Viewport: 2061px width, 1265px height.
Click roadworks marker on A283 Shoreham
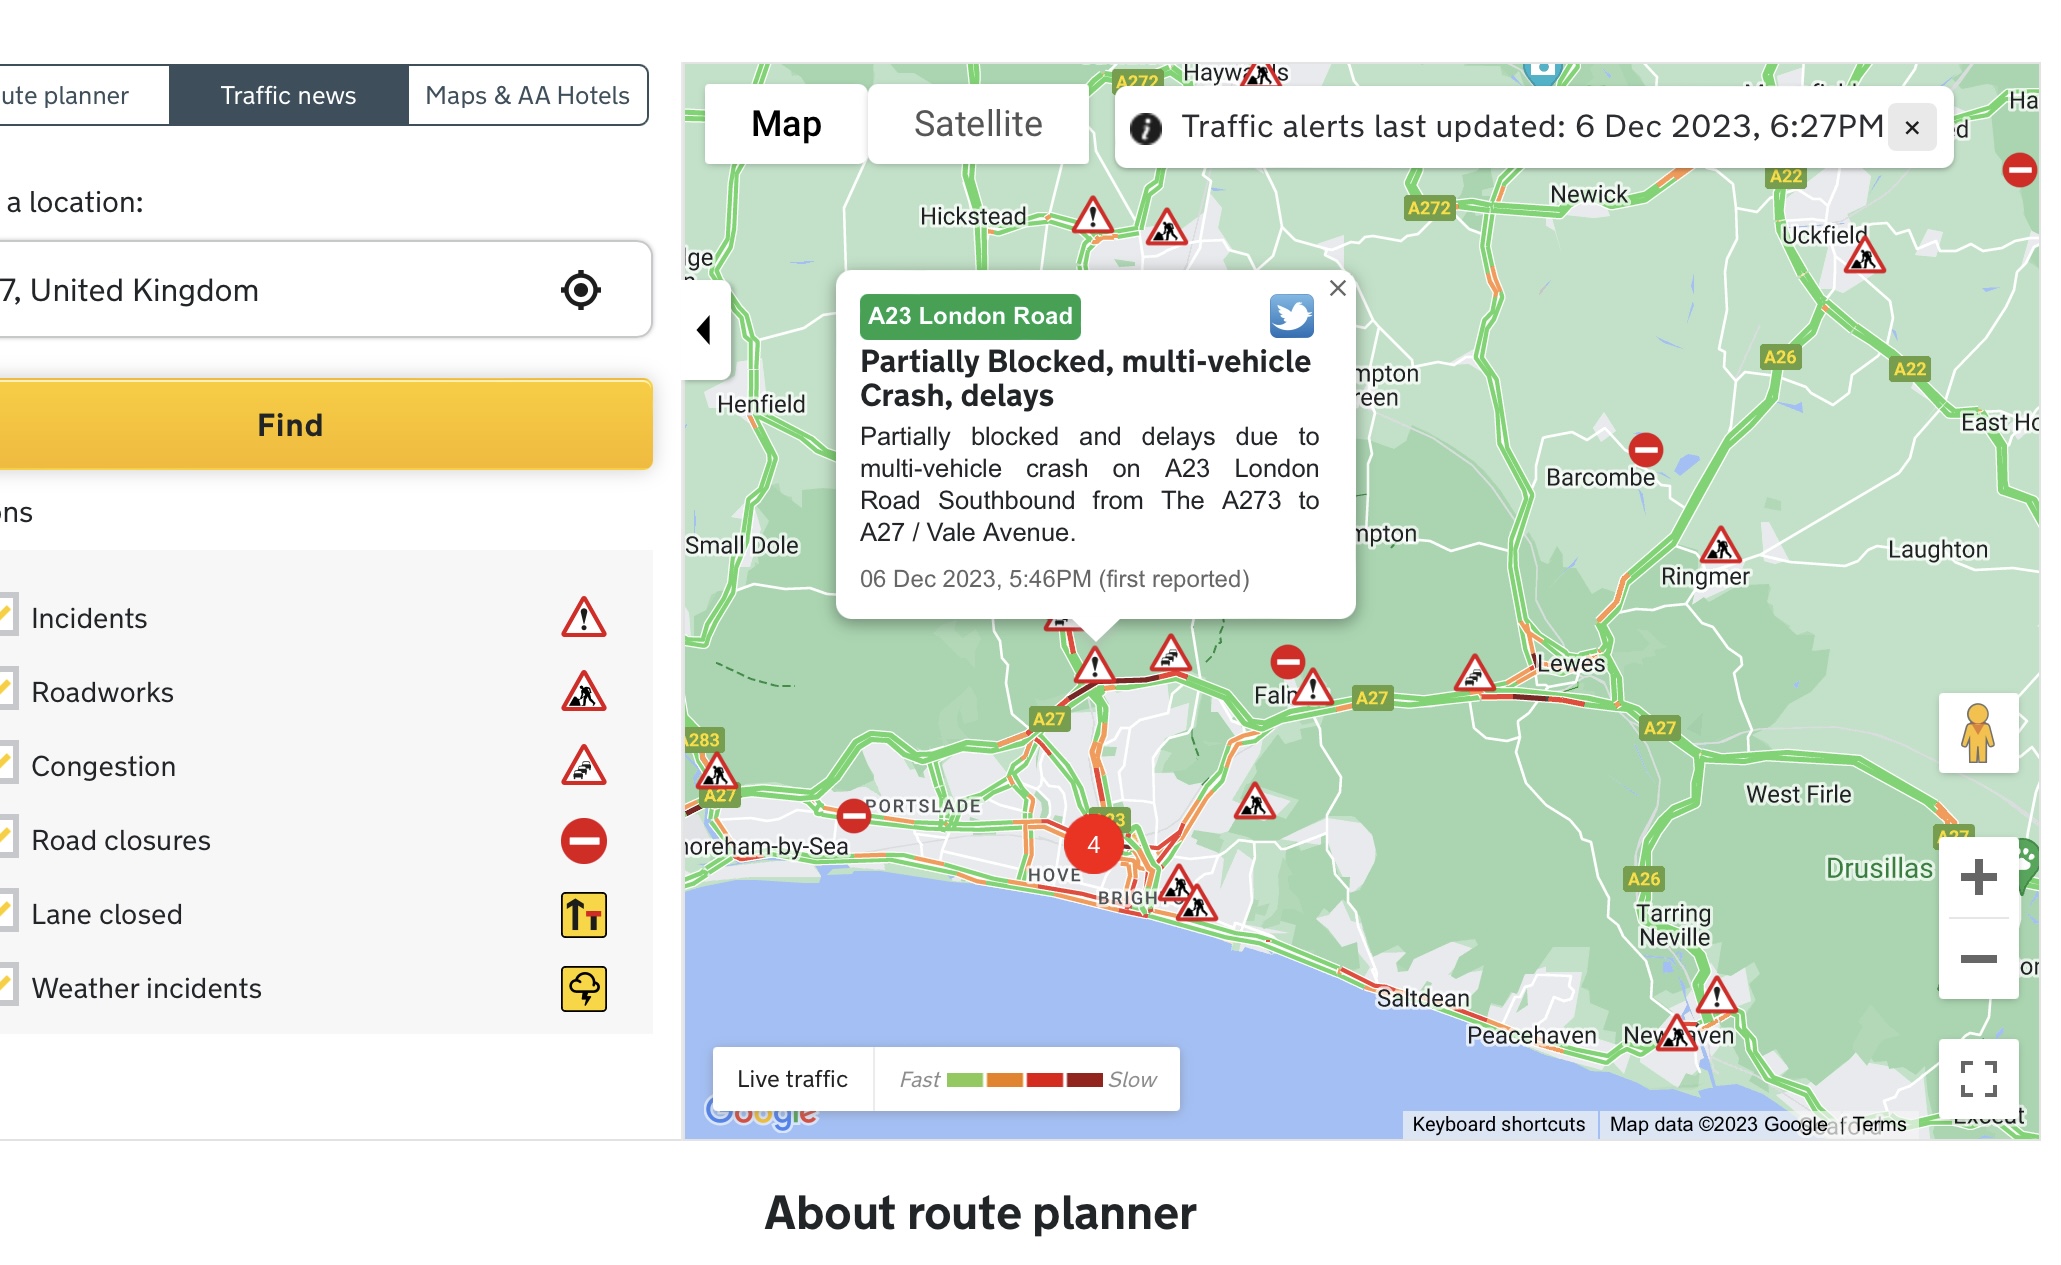(716, 771)
